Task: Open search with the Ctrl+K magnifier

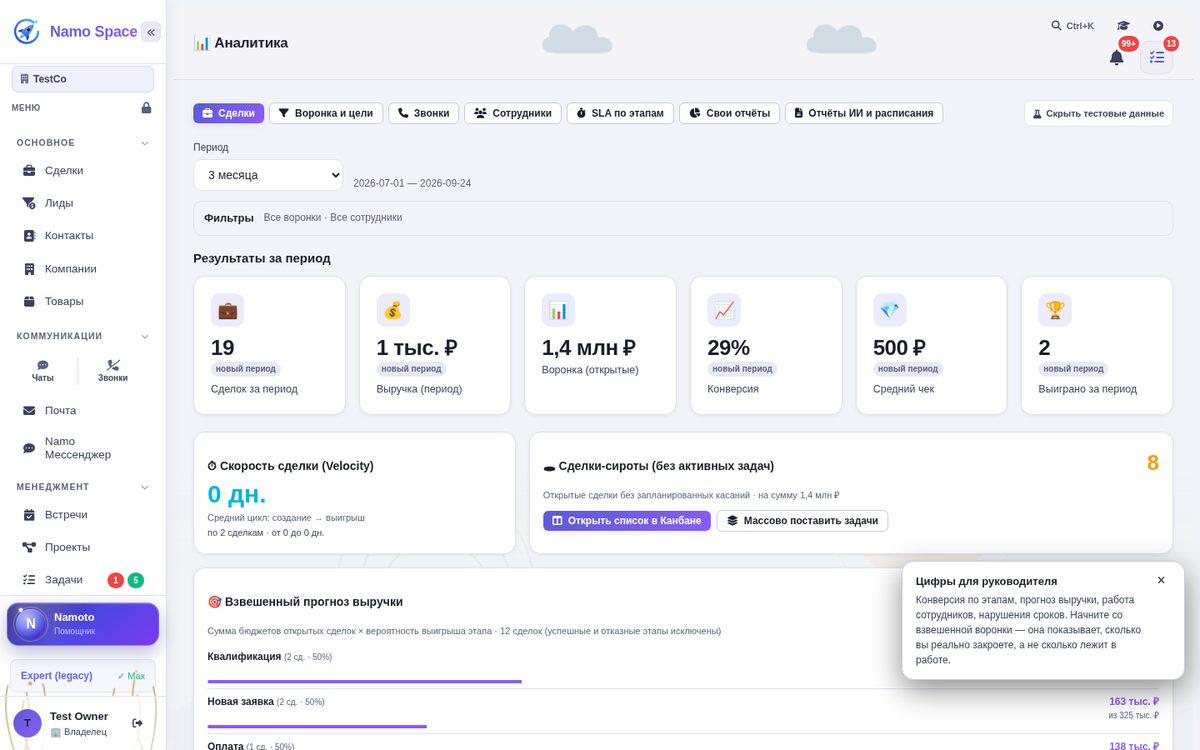Action: [x=1072, y=26]
